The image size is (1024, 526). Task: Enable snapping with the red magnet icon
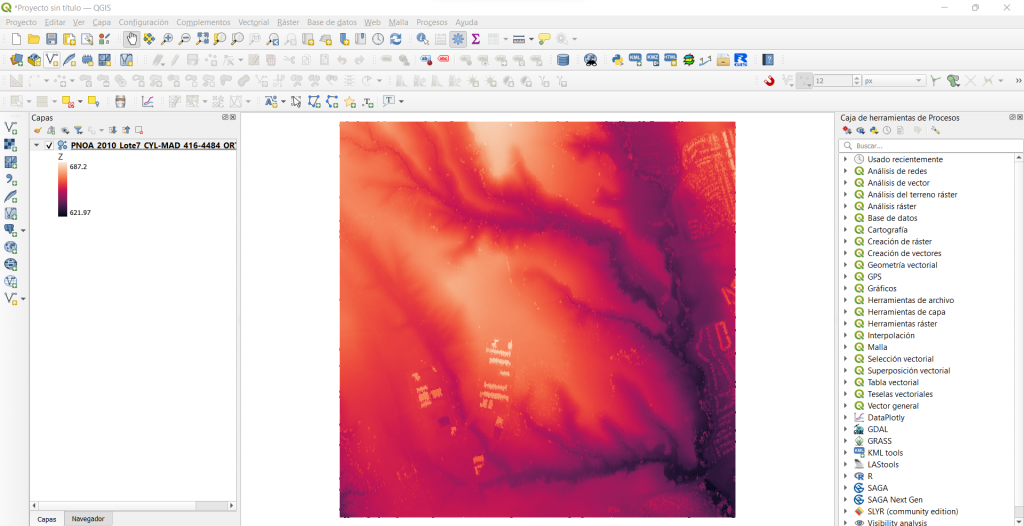click(x=769, y=81)
